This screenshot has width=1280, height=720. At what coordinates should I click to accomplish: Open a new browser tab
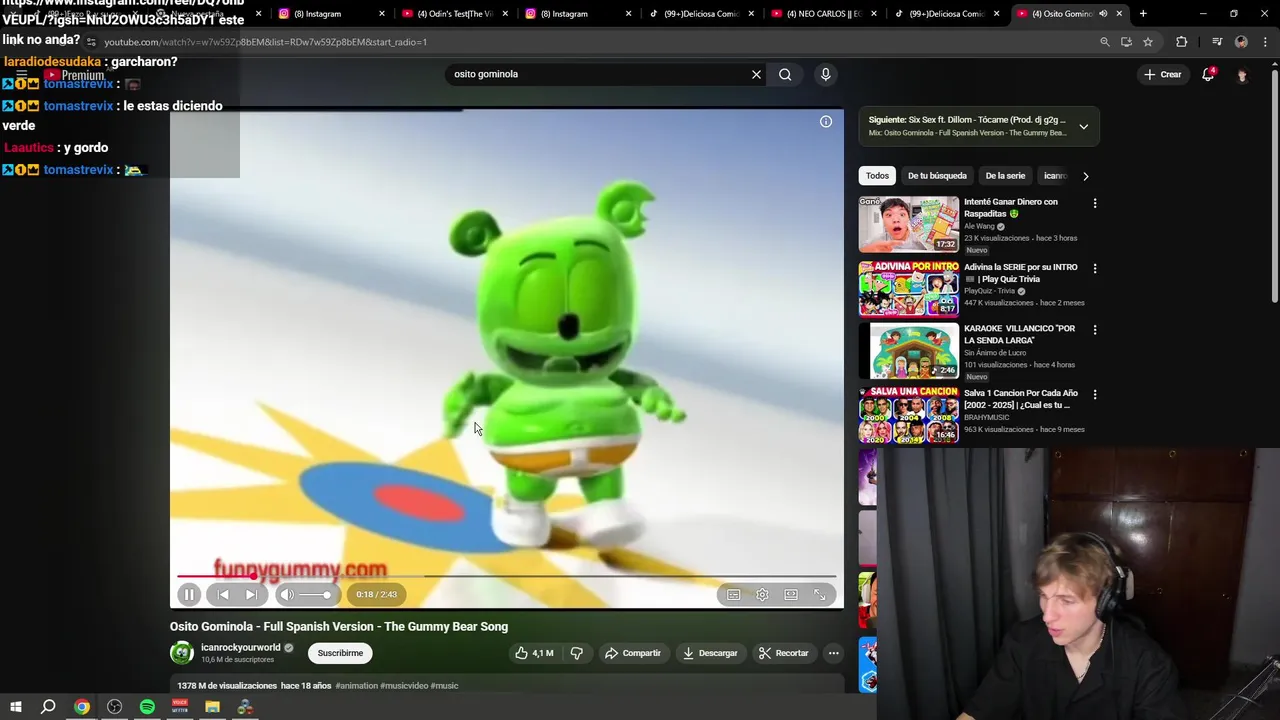click(1143, 14)
